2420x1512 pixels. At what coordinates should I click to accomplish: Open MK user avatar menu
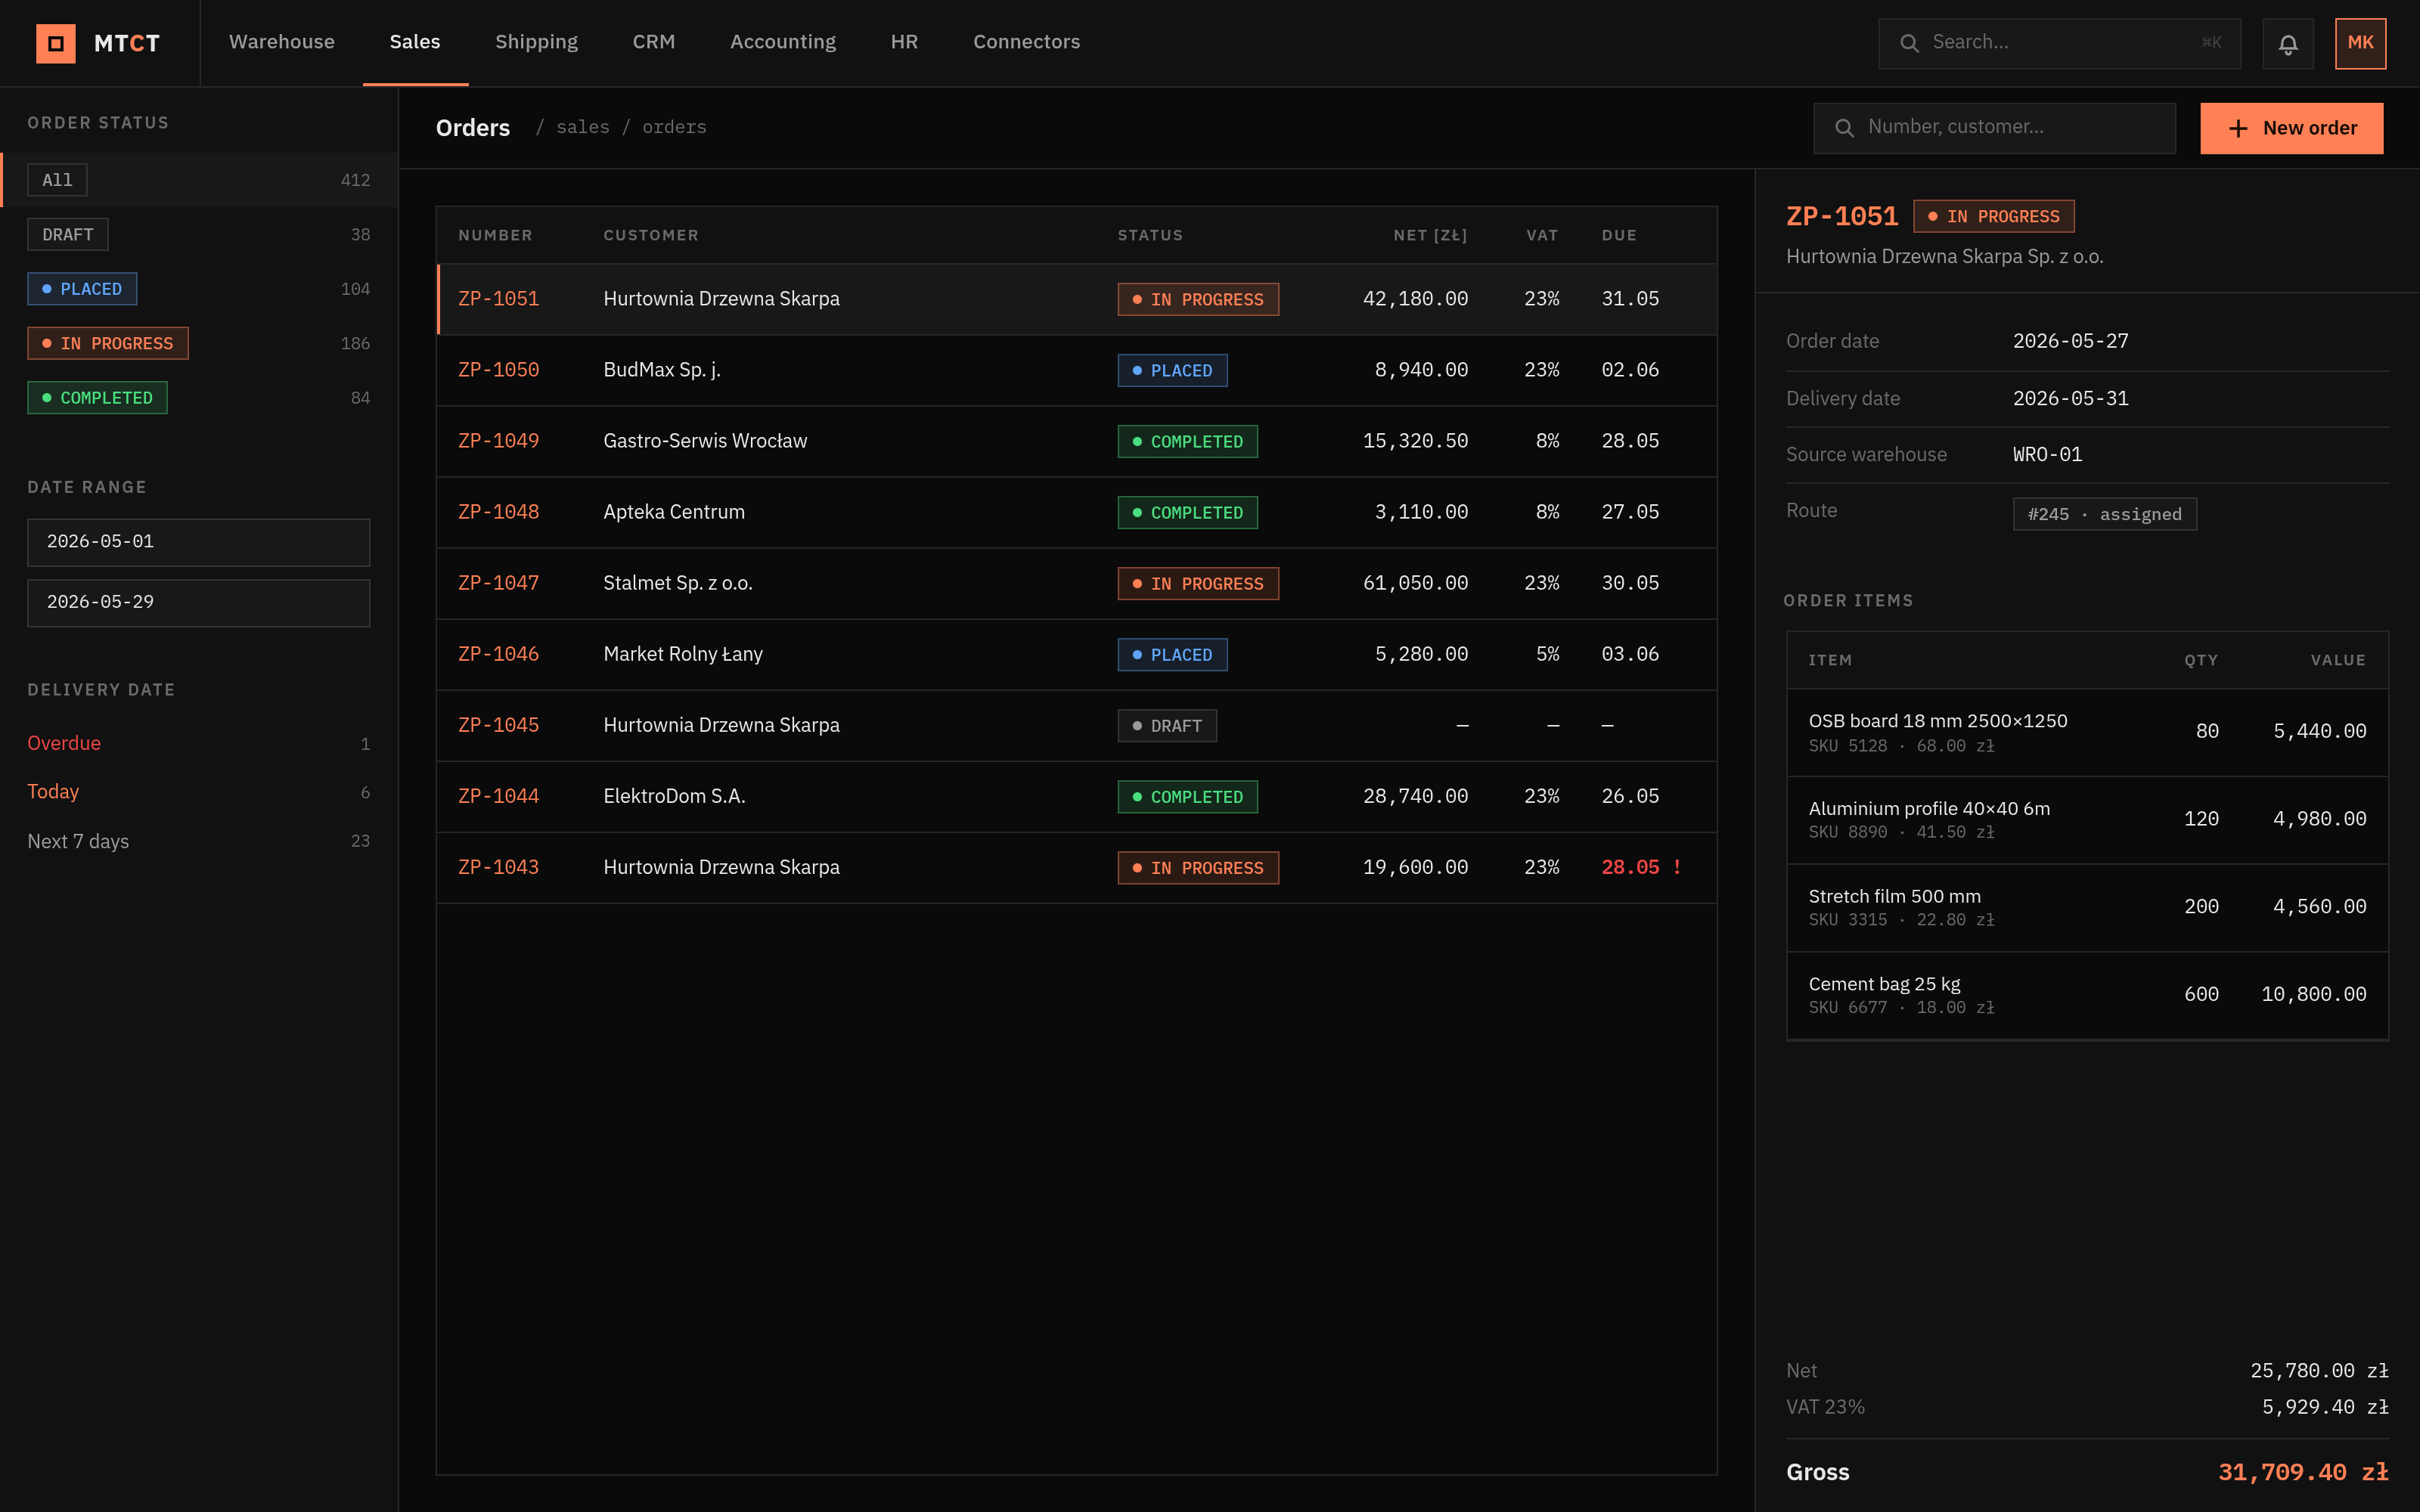(2360, 43)
